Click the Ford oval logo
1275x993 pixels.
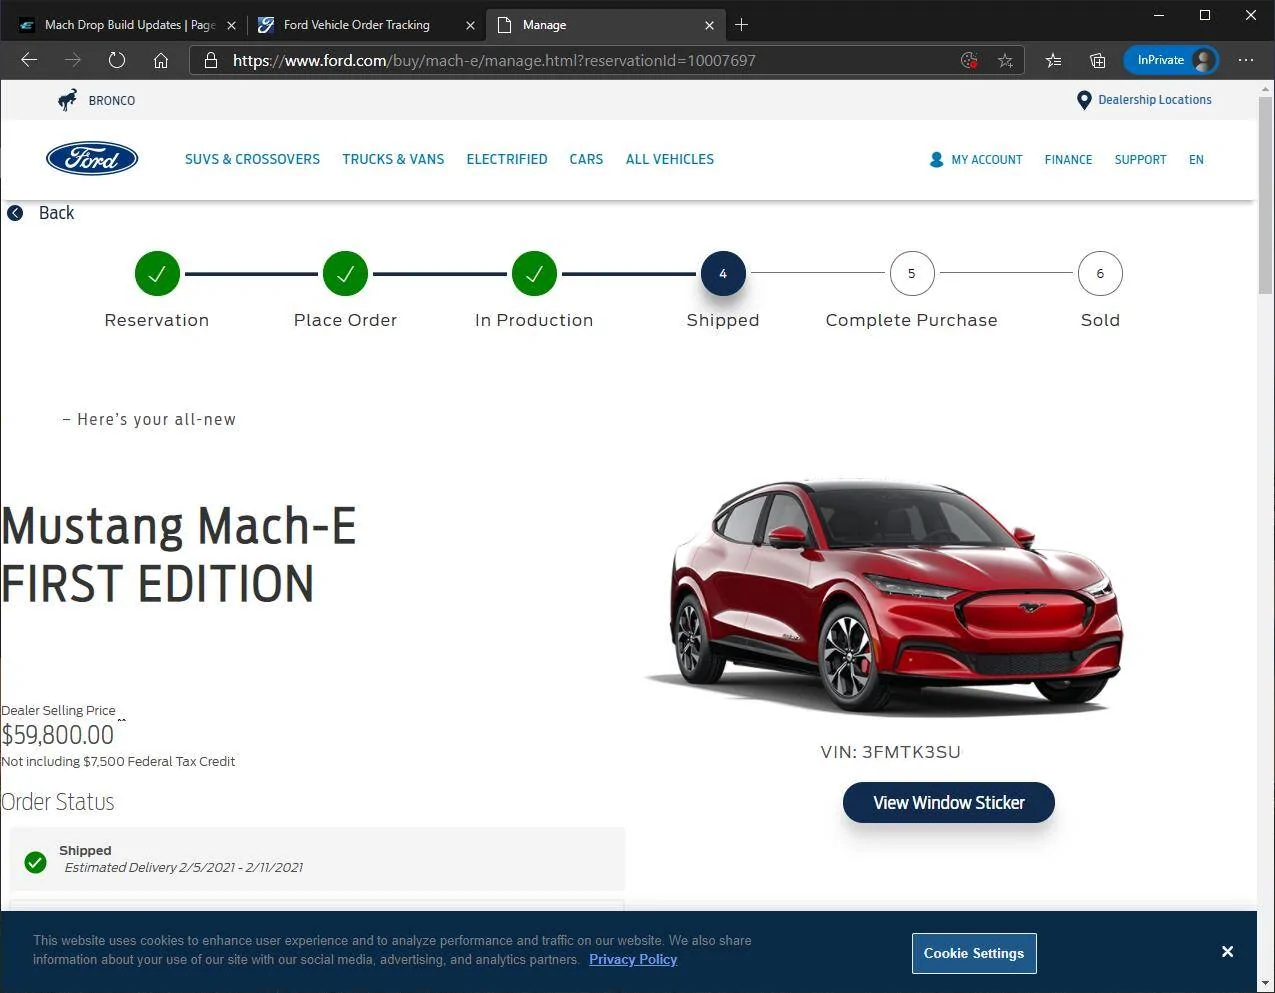(92, 159)
